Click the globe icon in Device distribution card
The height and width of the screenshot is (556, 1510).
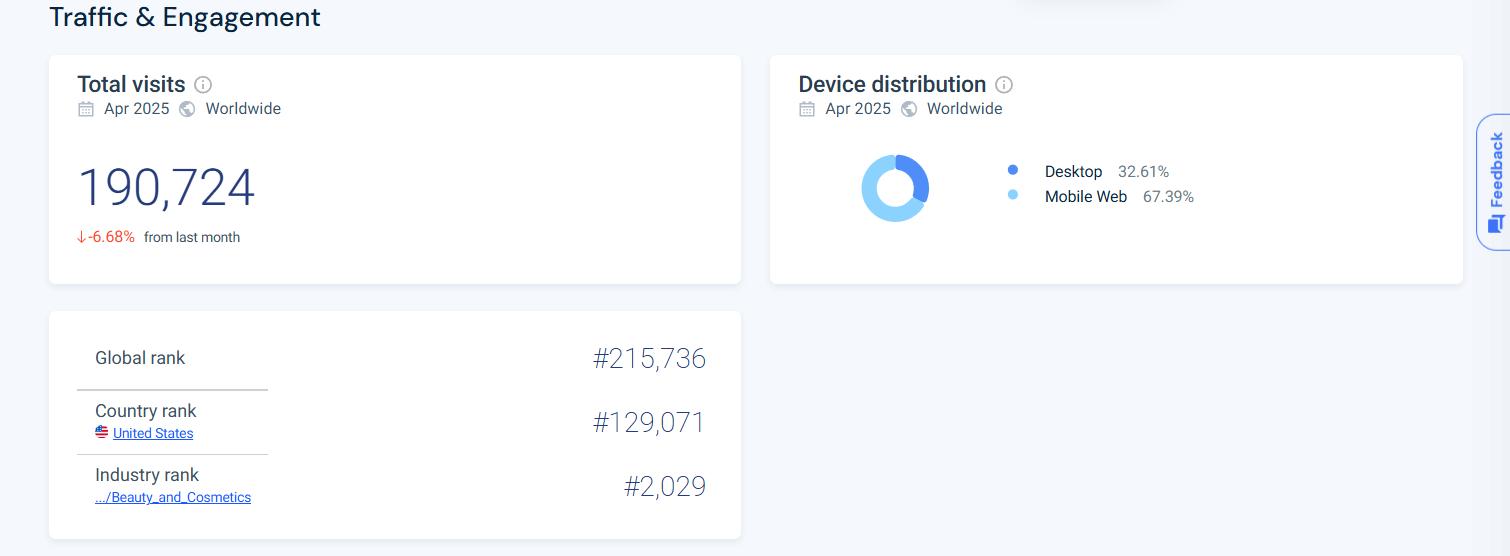(x=908, y=109)
